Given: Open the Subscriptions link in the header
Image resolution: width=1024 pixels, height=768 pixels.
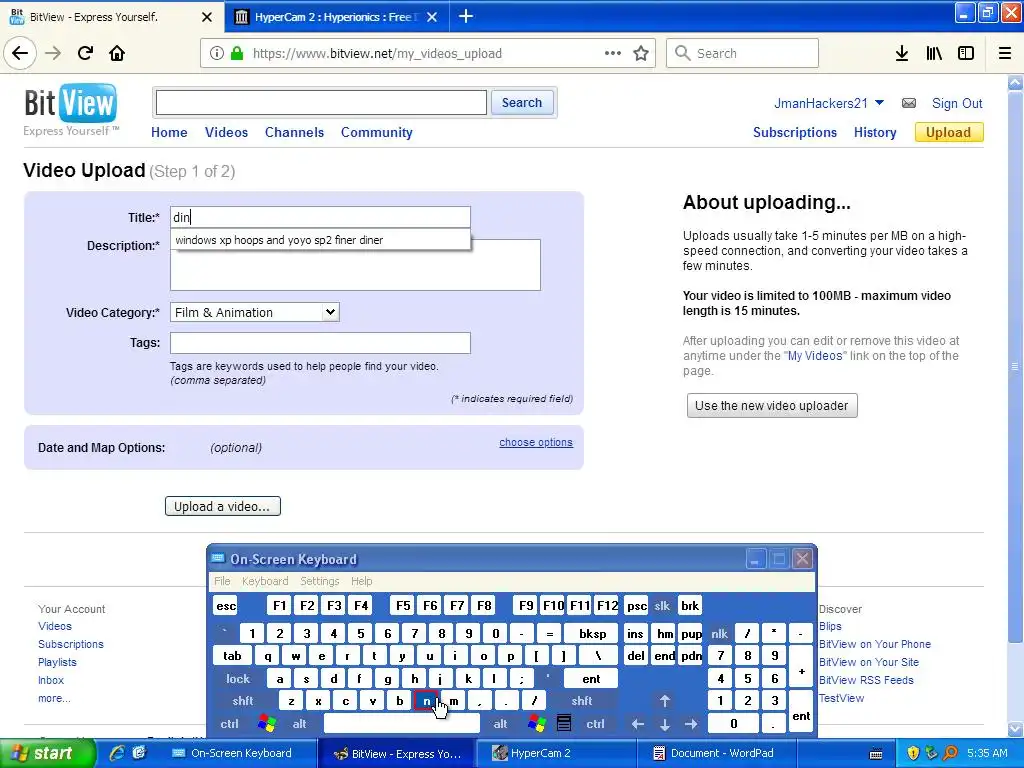Looking at the screenshot, I should (794, 132).
